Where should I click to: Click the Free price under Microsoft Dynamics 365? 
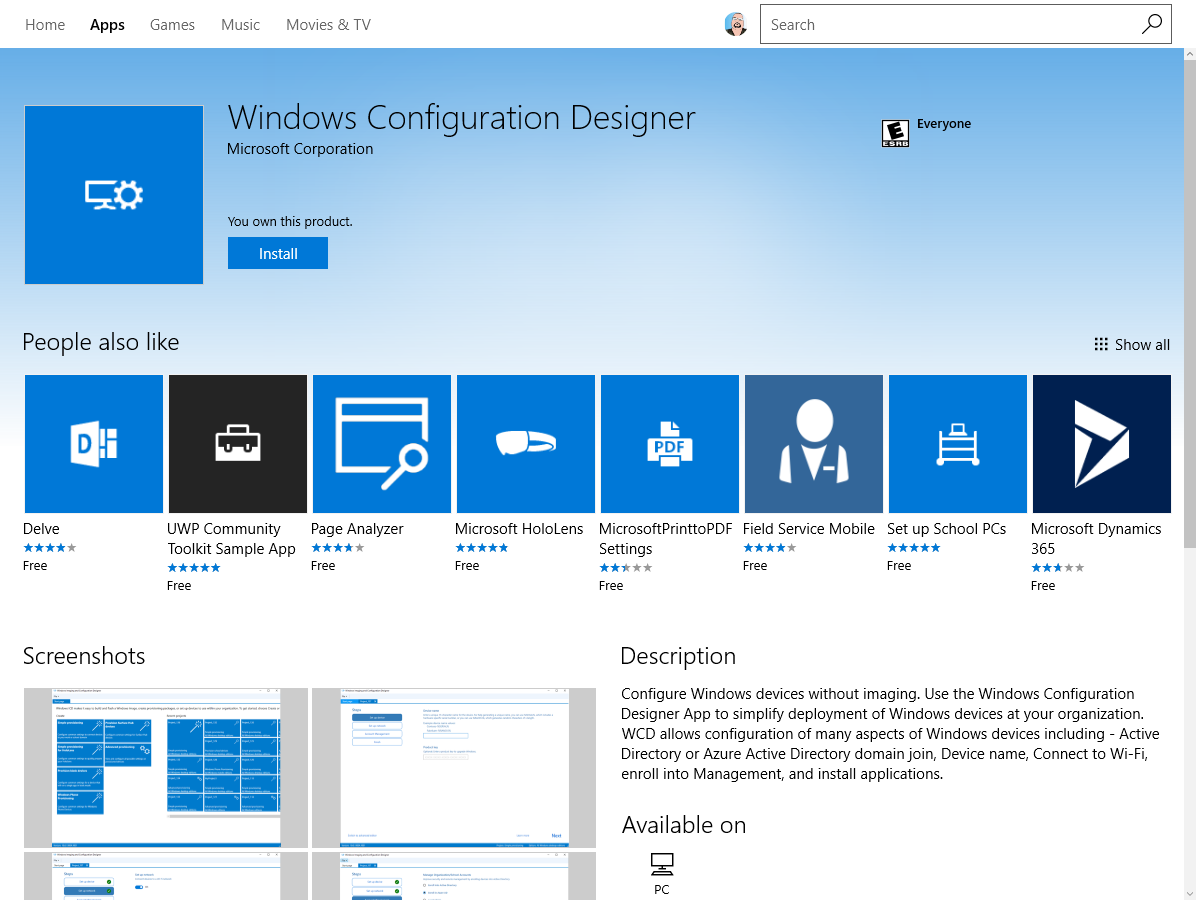tap(1043, 585)
